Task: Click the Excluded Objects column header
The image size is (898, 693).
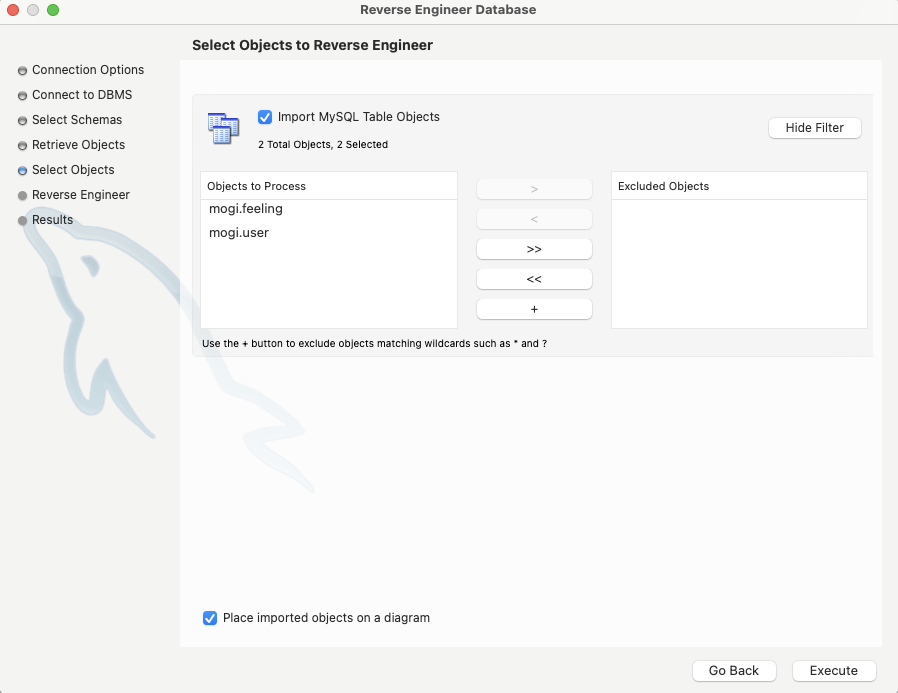Action: tap(739, 186)
